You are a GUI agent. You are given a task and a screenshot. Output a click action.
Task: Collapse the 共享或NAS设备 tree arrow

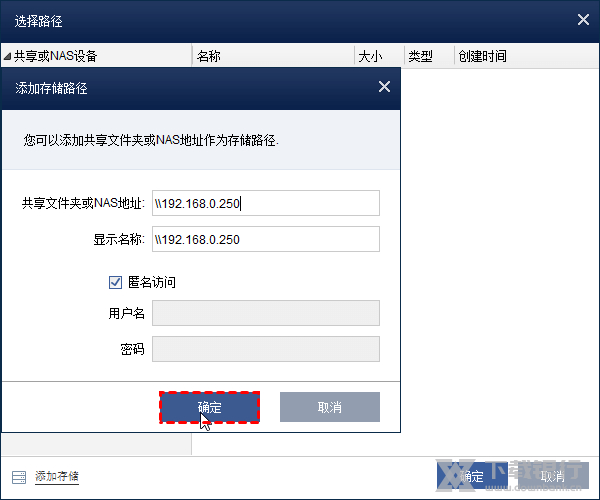tap(8, 57)
